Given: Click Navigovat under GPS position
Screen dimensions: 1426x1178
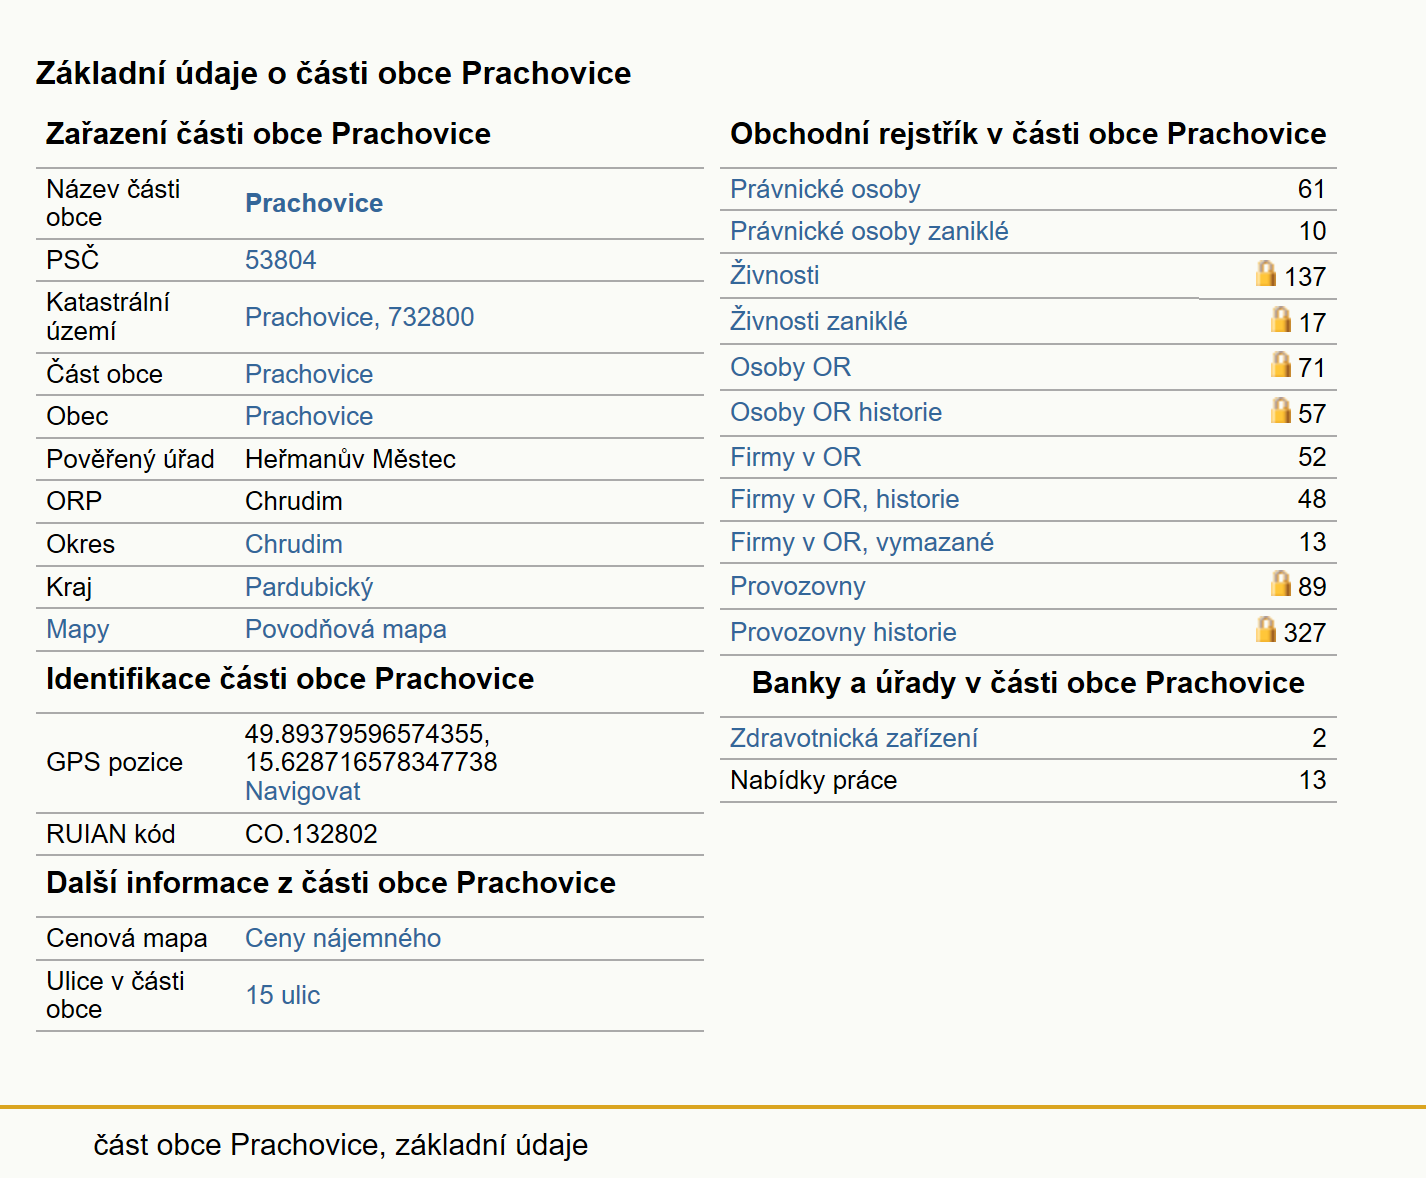Looking at the screenshot, I should click(x=303, y=791).
